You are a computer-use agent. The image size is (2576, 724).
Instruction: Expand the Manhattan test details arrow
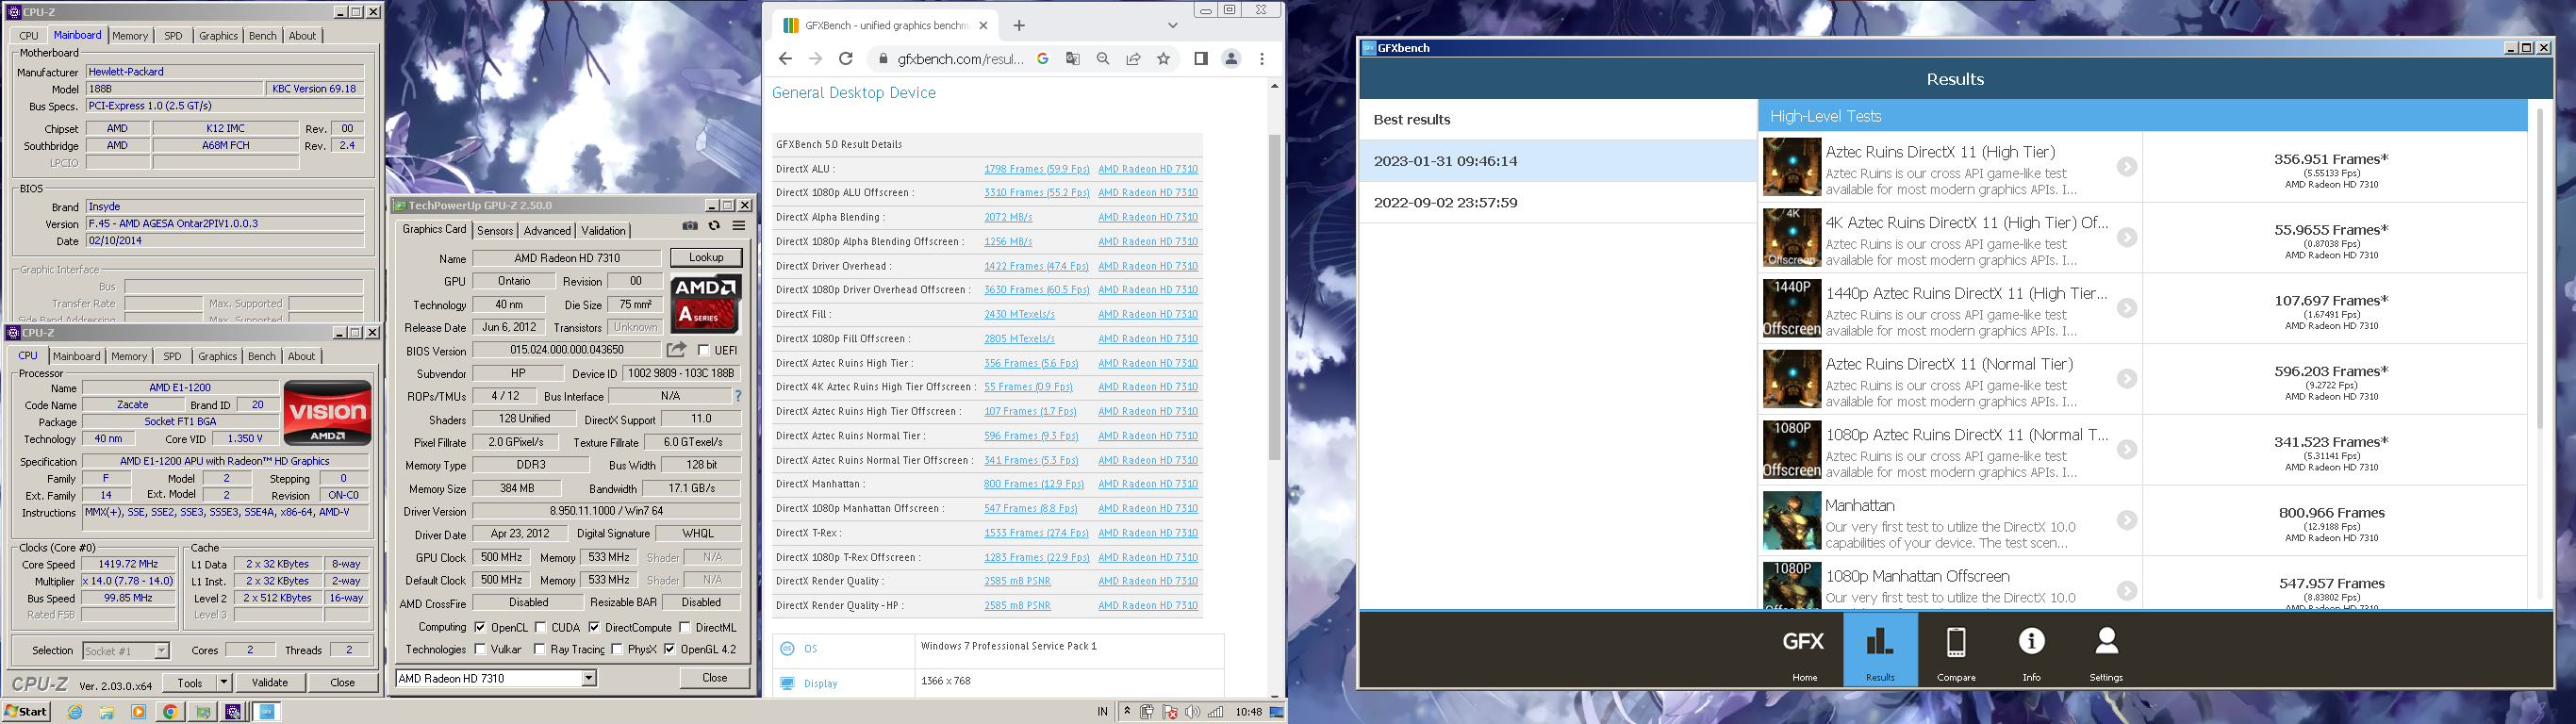(x=2126, y=521)
